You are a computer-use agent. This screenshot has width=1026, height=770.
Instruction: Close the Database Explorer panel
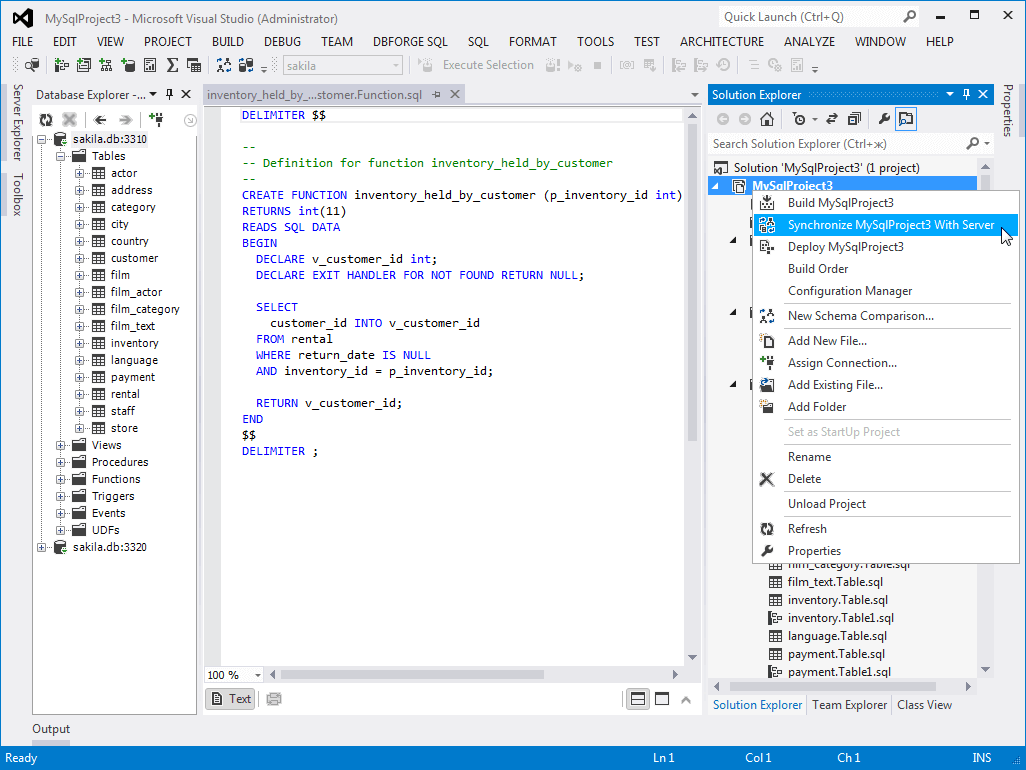pos(186,94)
